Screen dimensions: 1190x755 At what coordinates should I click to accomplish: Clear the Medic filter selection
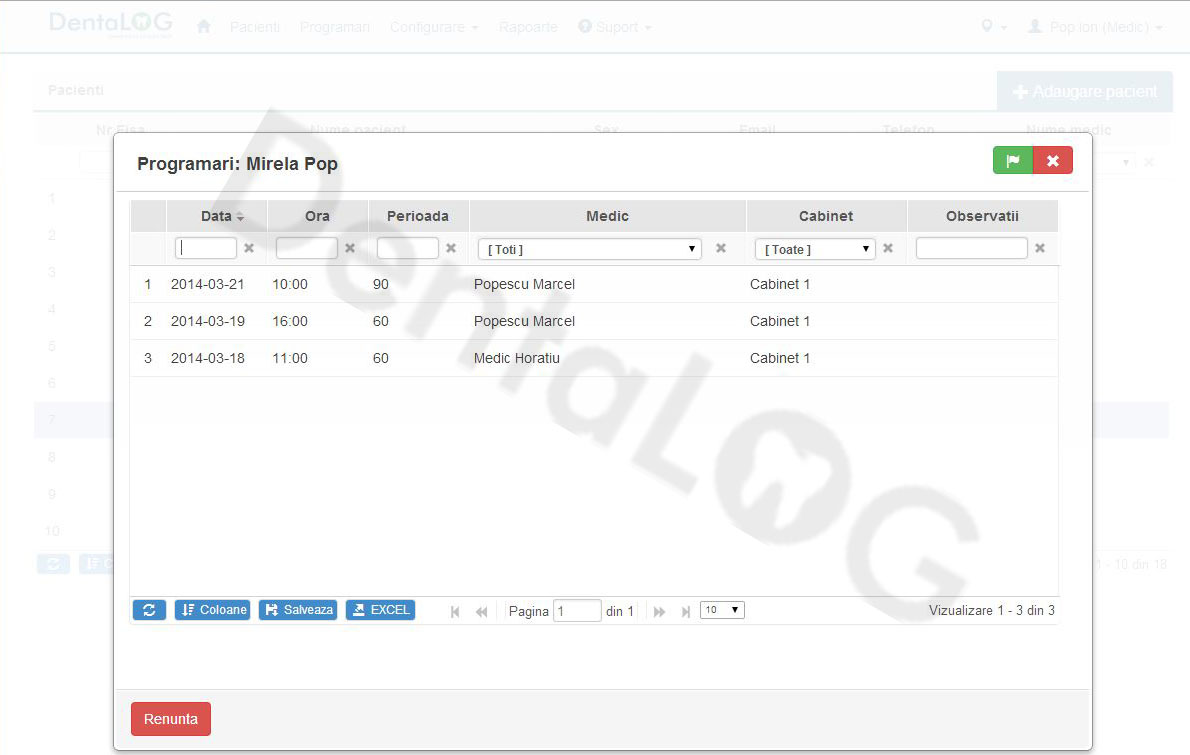tap(721, 248)
